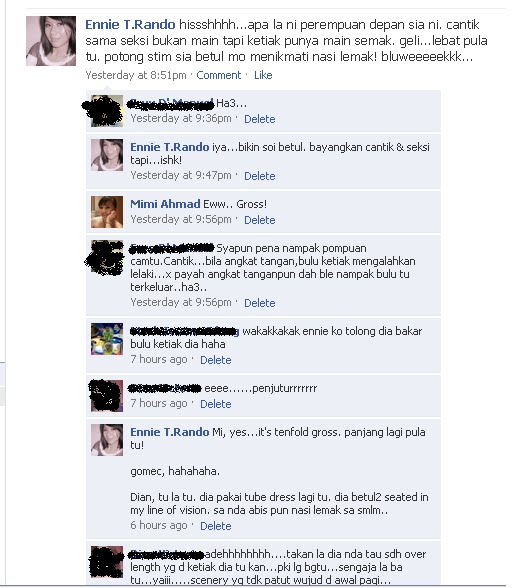This screenshot has height=588, width=518.
Task: Like the main status post
Action: point(263,75)
